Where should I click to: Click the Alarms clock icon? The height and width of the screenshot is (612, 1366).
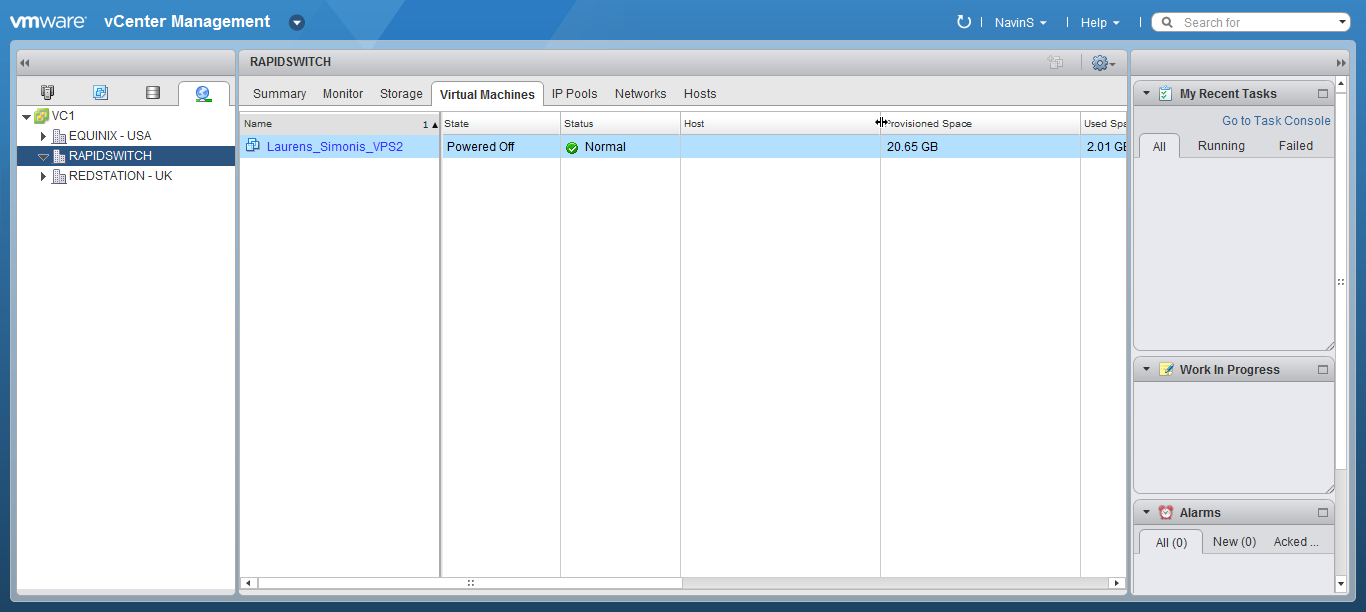click(1166, 512)
